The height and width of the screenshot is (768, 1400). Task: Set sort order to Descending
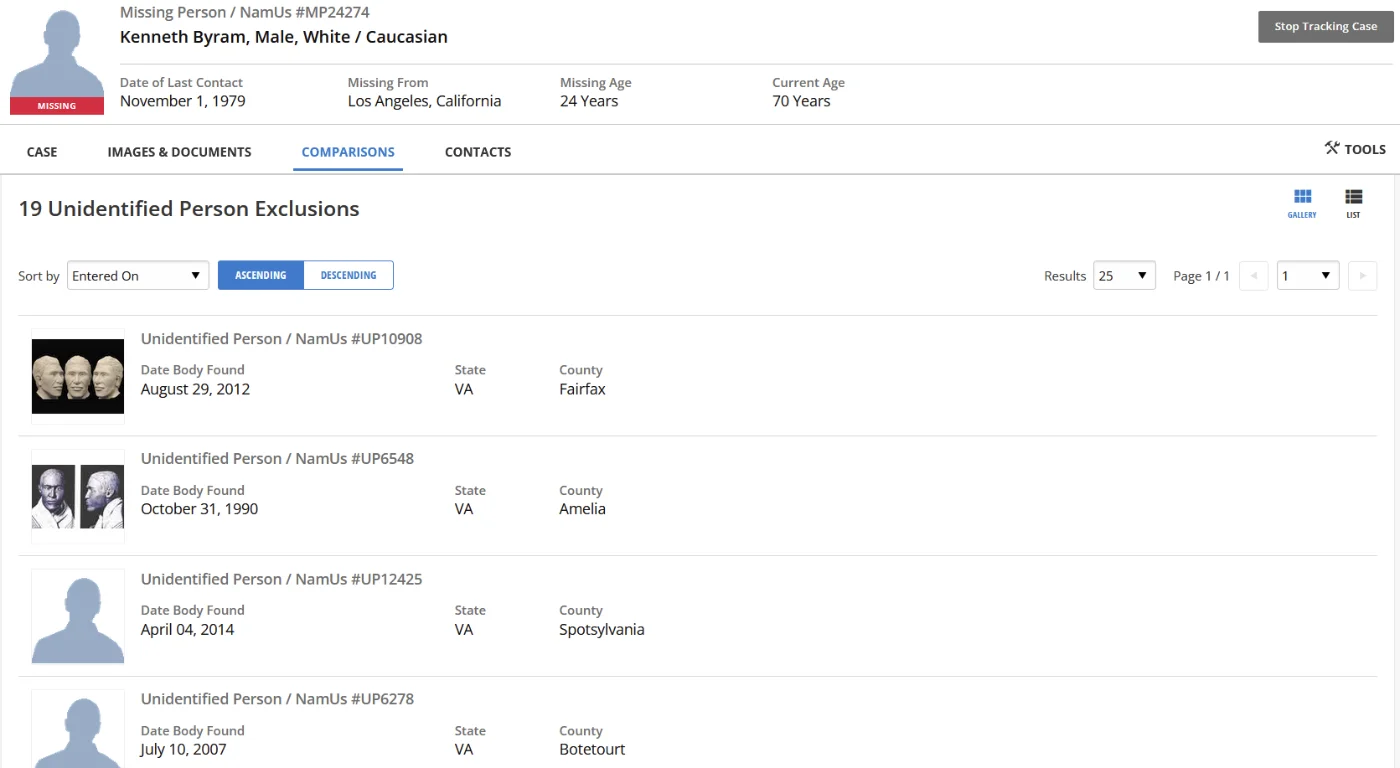coord(348,276)
